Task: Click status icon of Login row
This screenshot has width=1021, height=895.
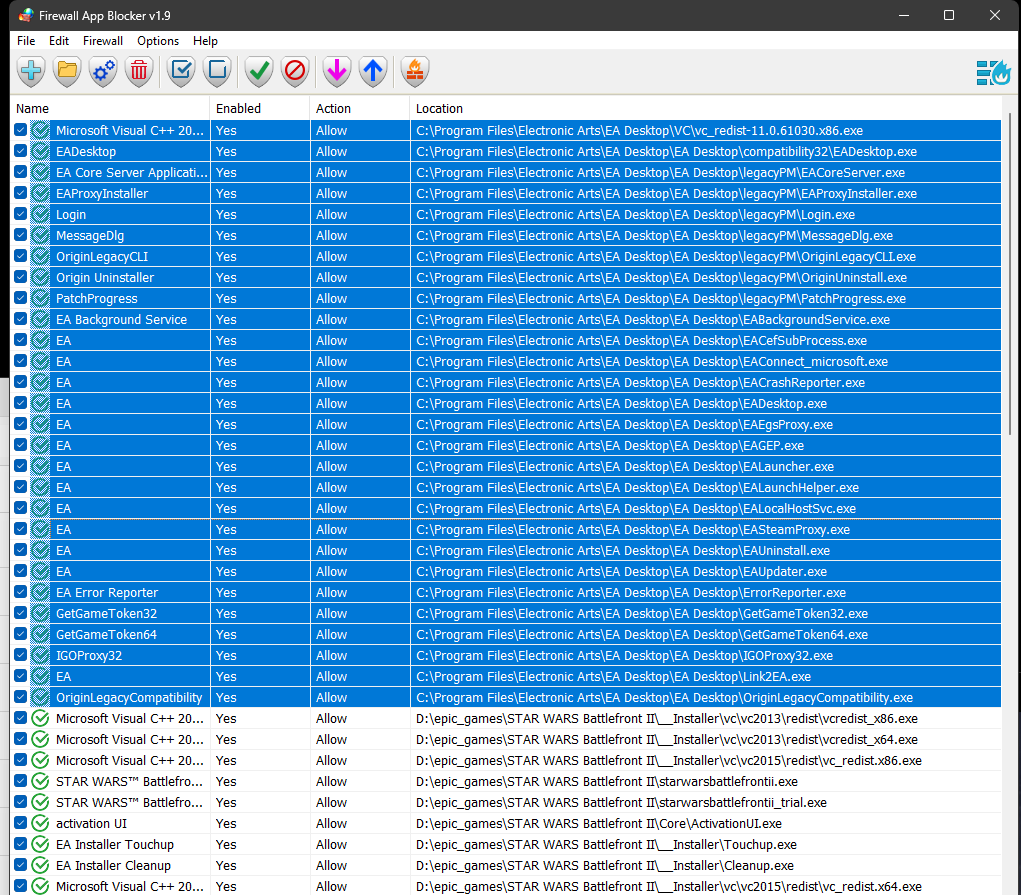Action: coord(40,215)
